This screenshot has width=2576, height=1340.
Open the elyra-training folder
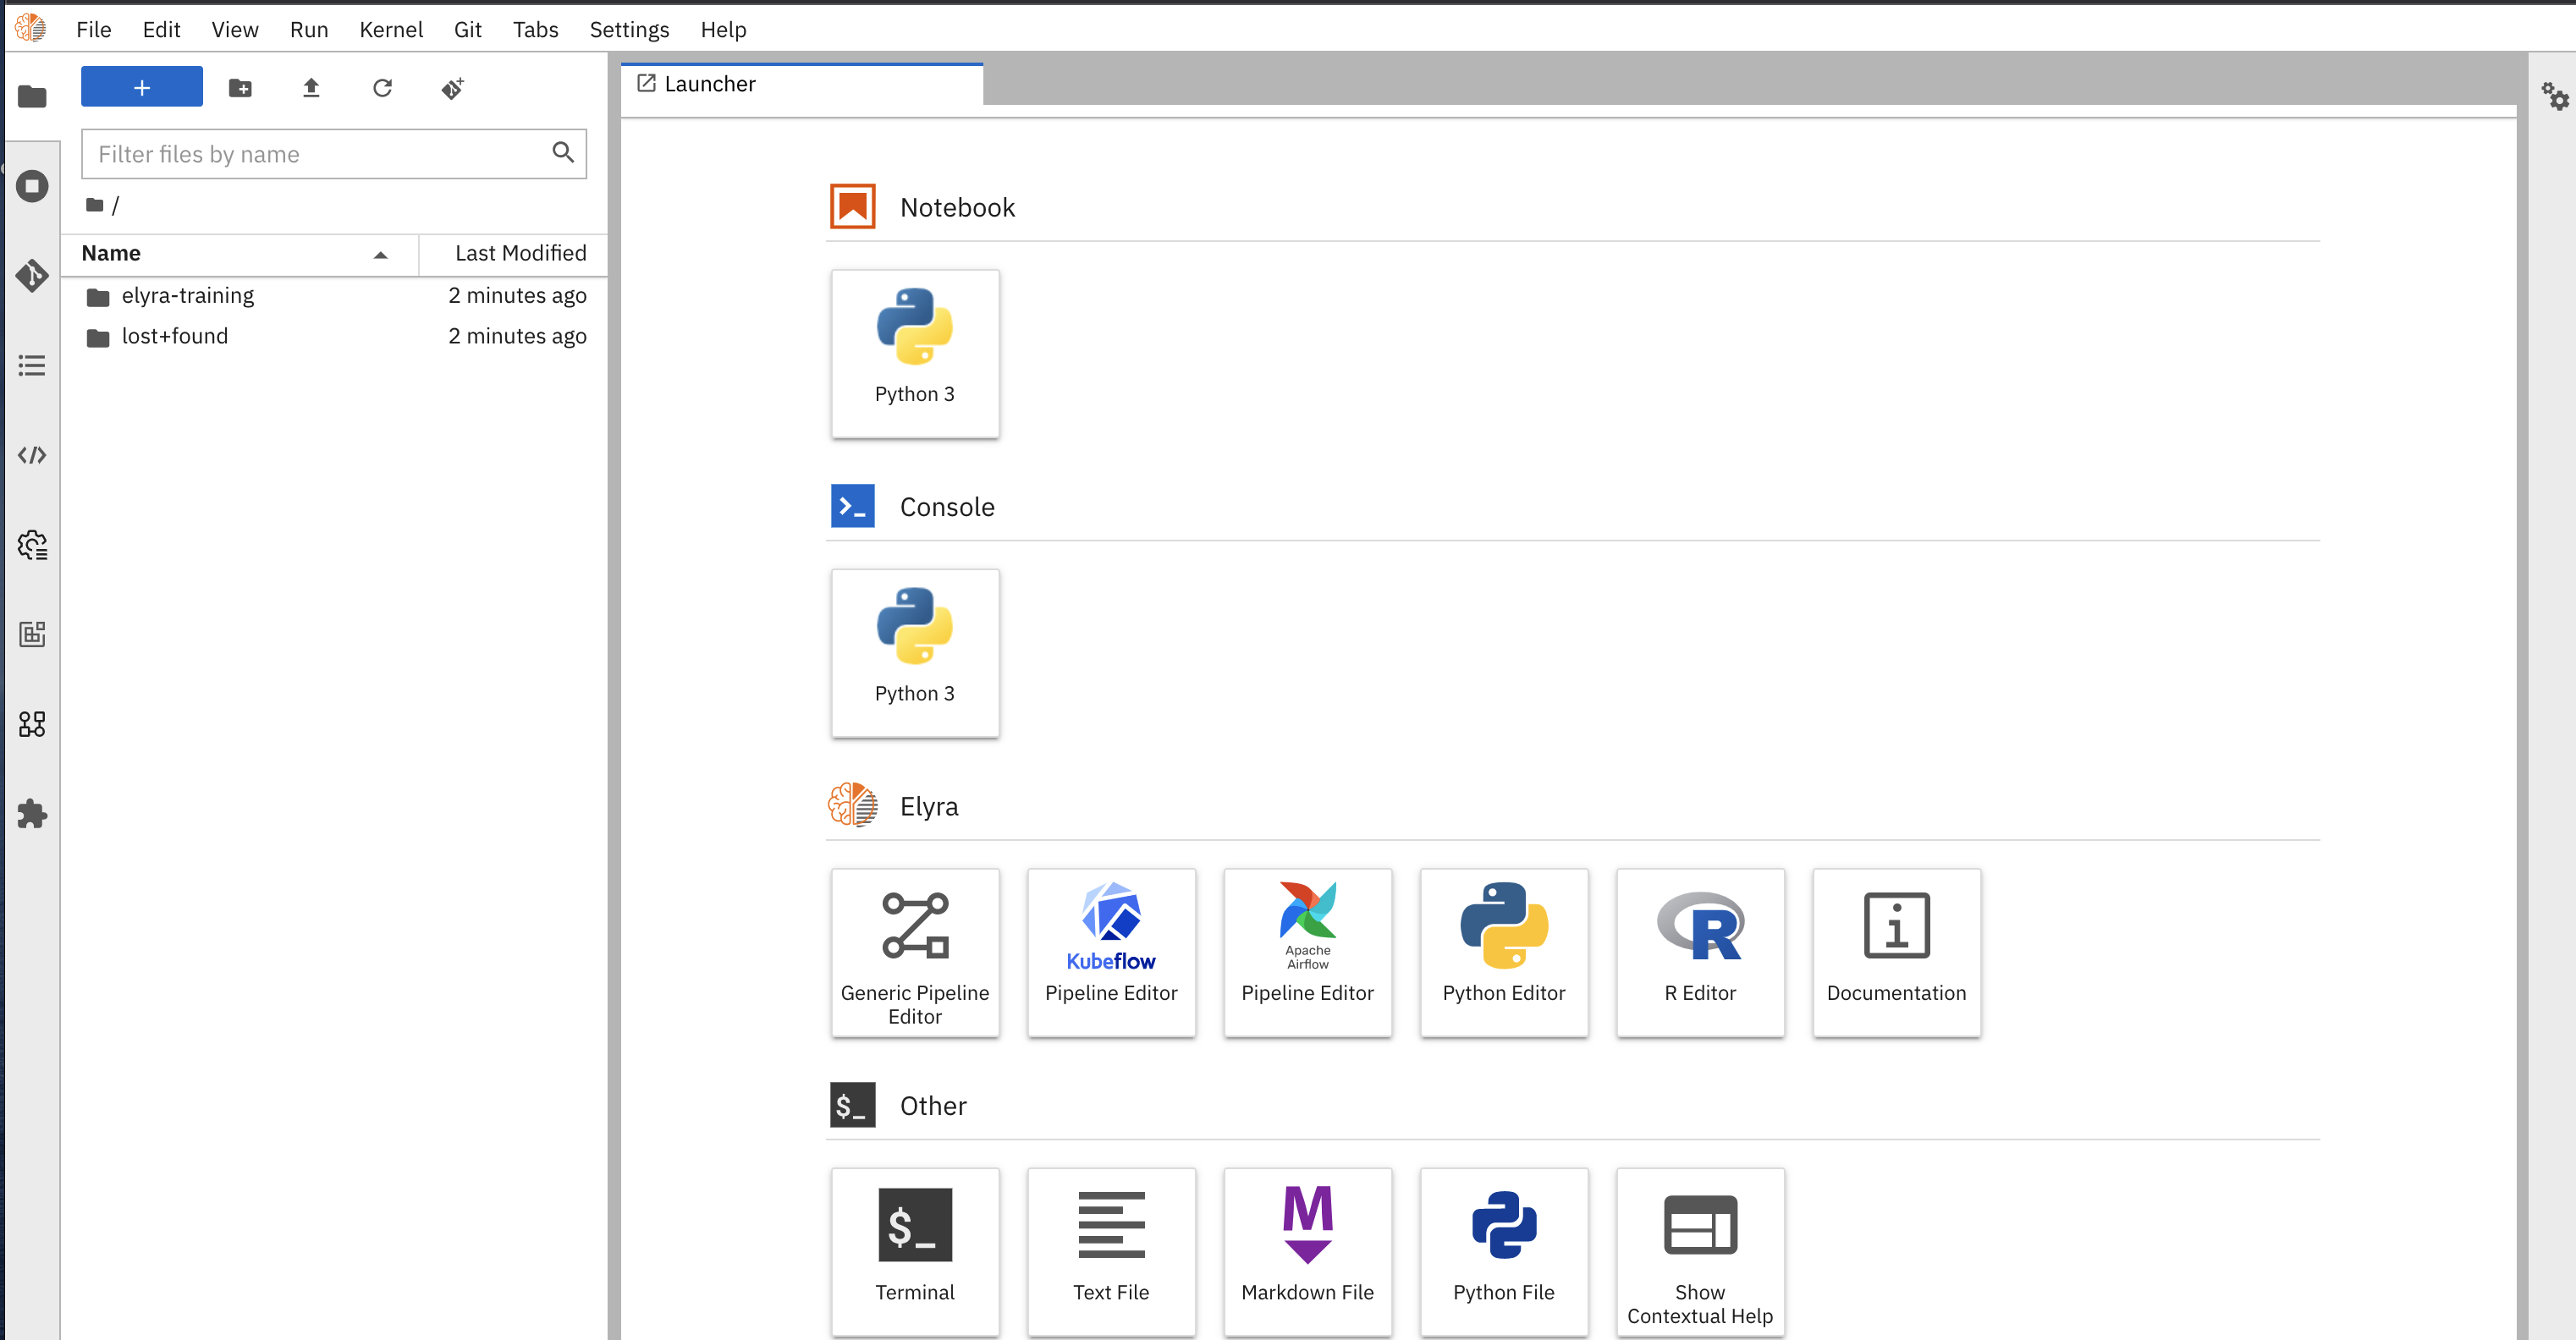[x=188, y=295]
